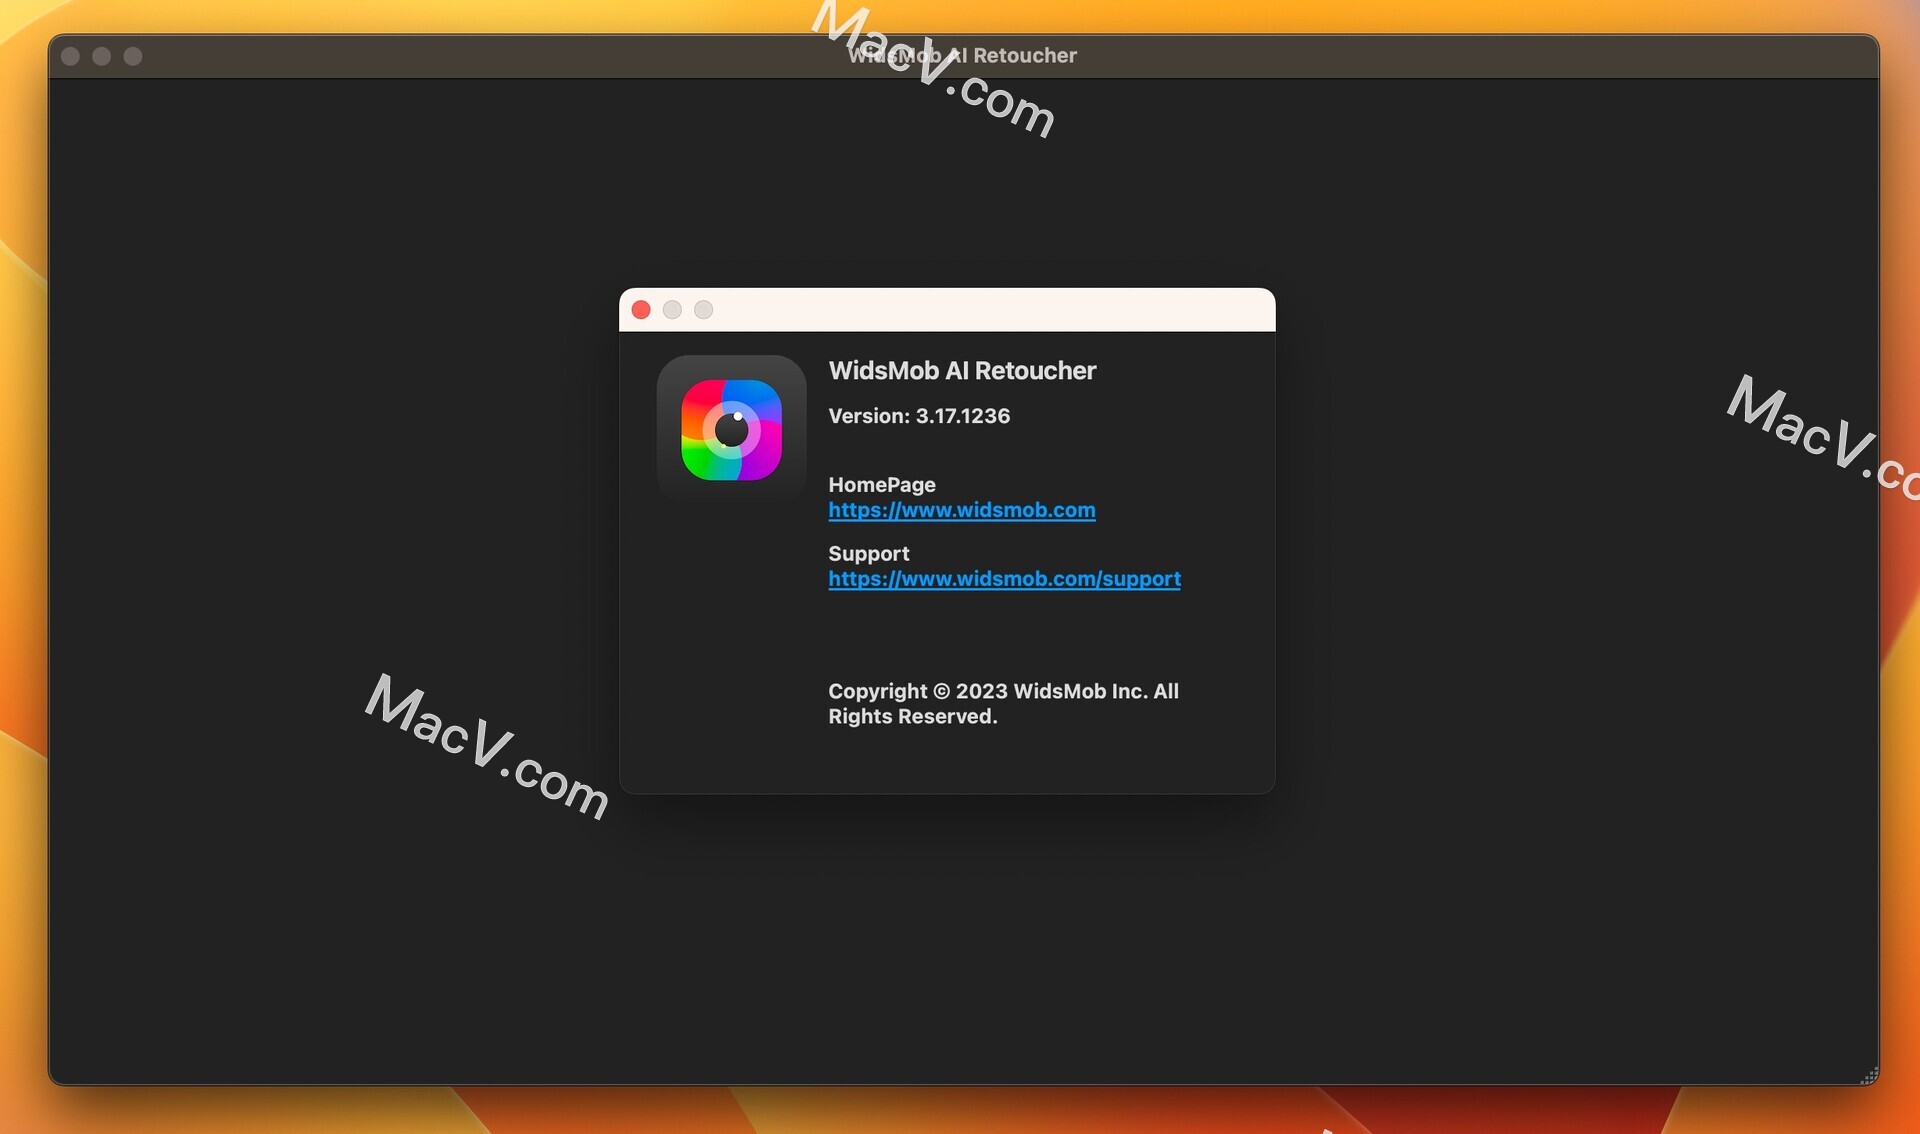Click the copyright 2023 WidsMob Inc. text
Screen dimensions: 1920x1134
click(x=1003, y=704)
